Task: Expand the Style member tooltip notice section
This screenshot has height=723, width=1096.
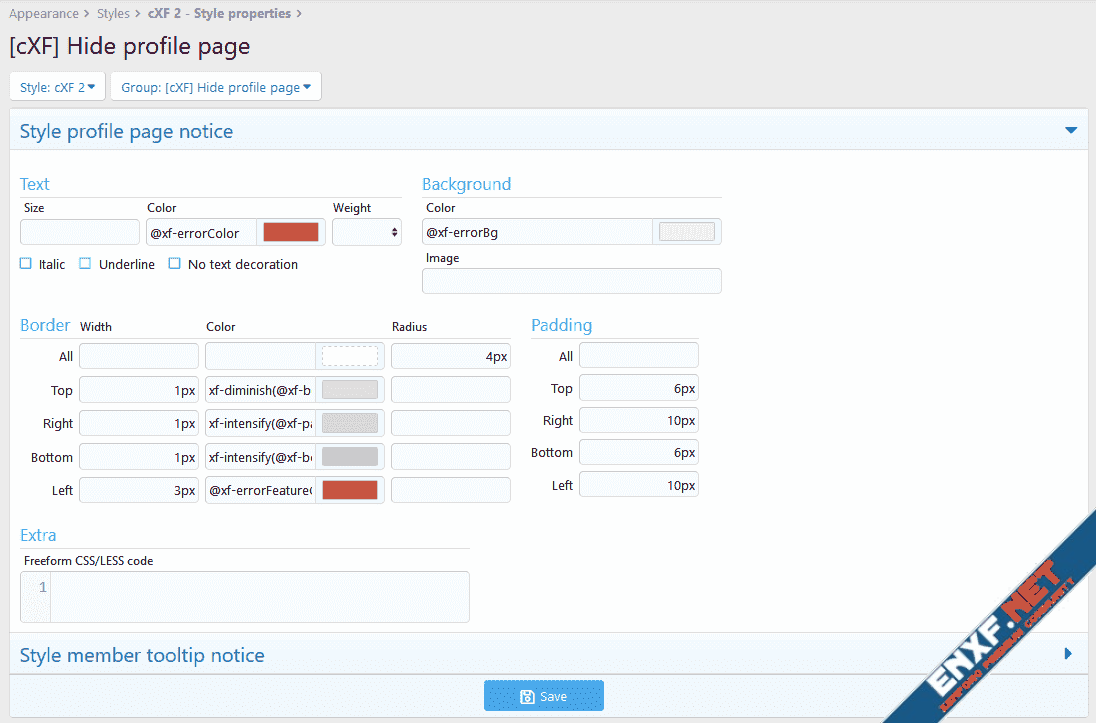Action: [1068, 655]
